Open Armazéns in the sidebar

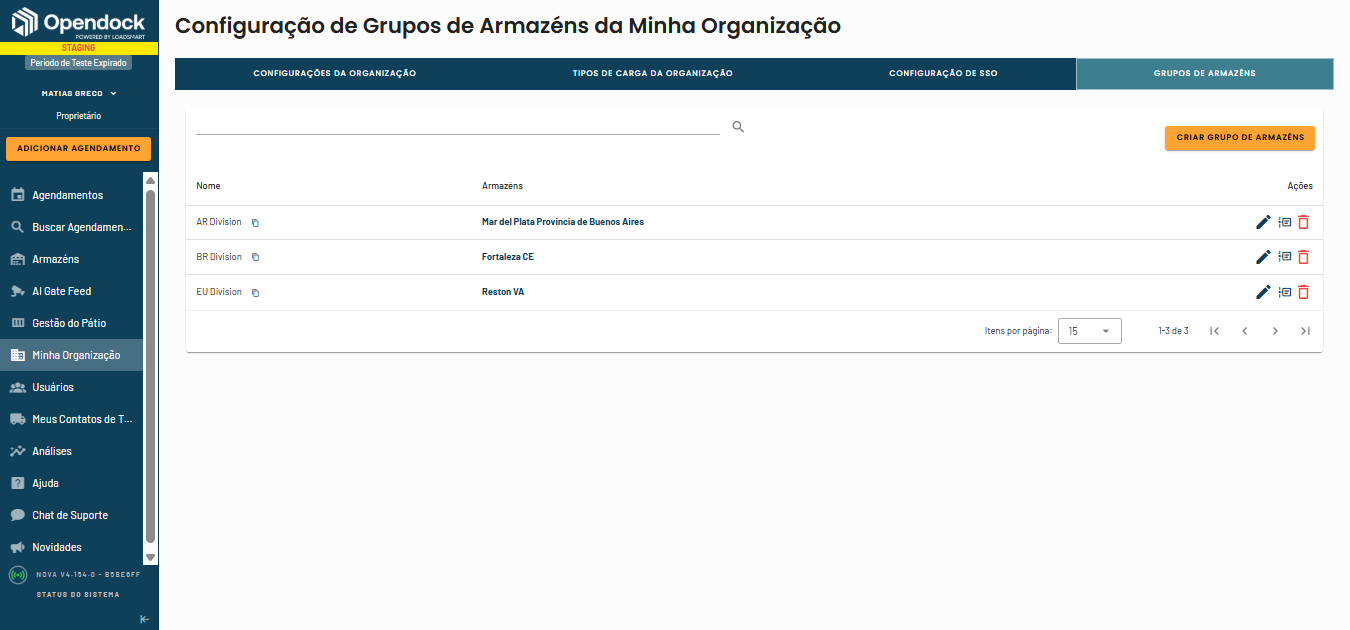pyautogui.click(x=72, y=259)
